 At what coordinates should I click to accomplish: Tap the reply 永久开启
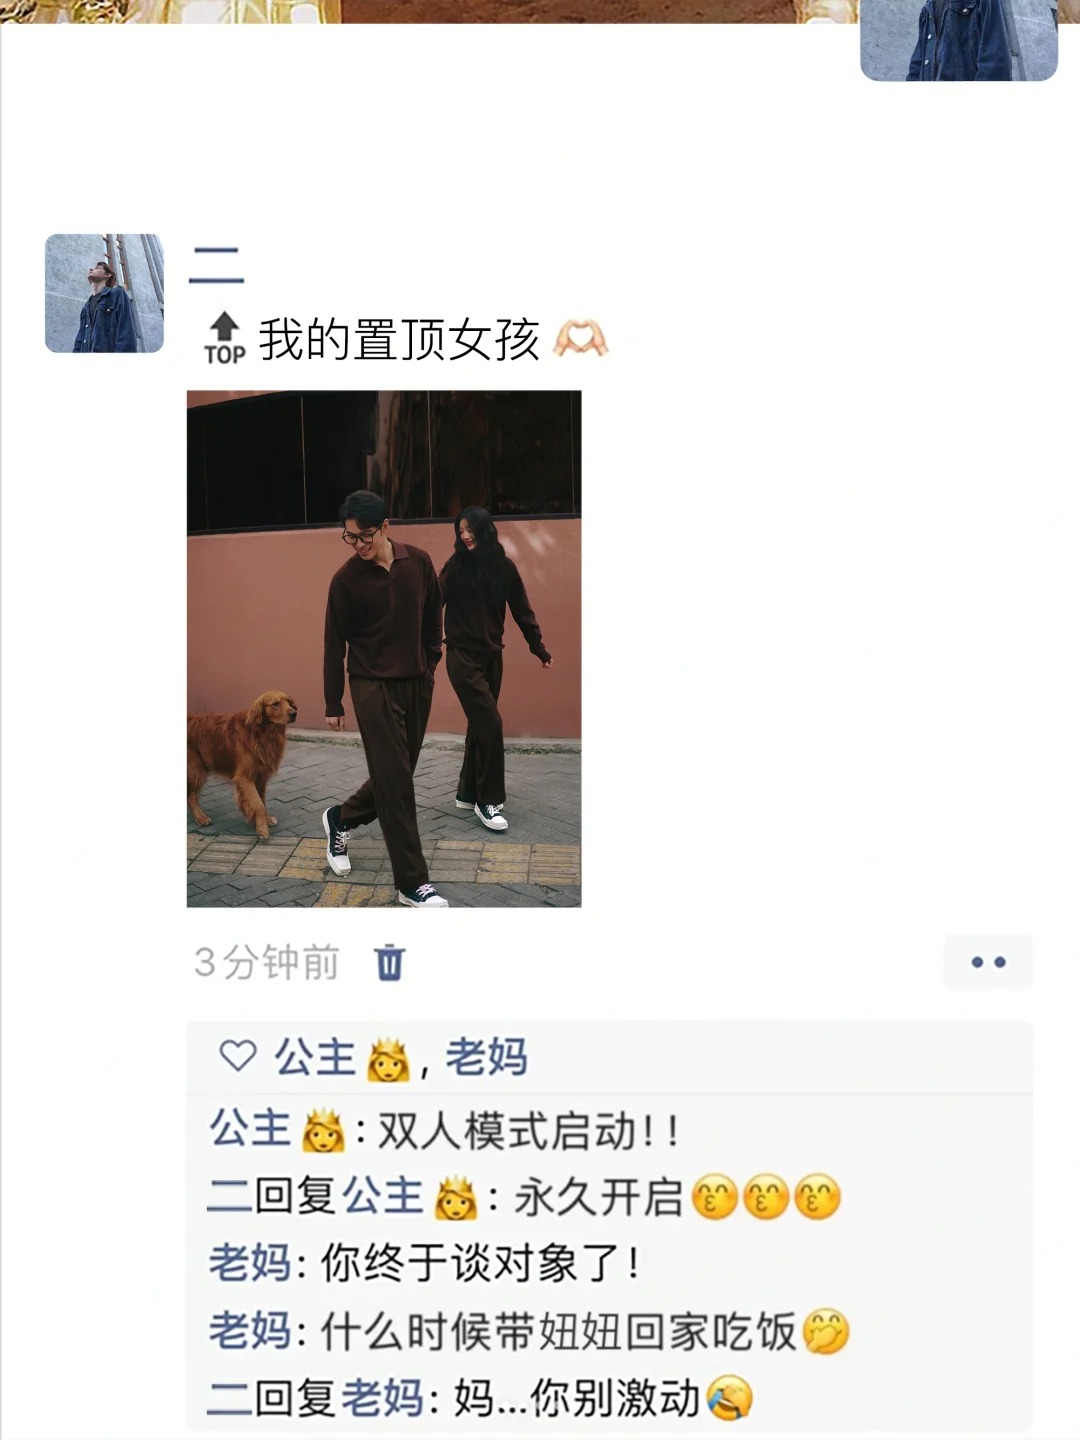coord(598,1197)
